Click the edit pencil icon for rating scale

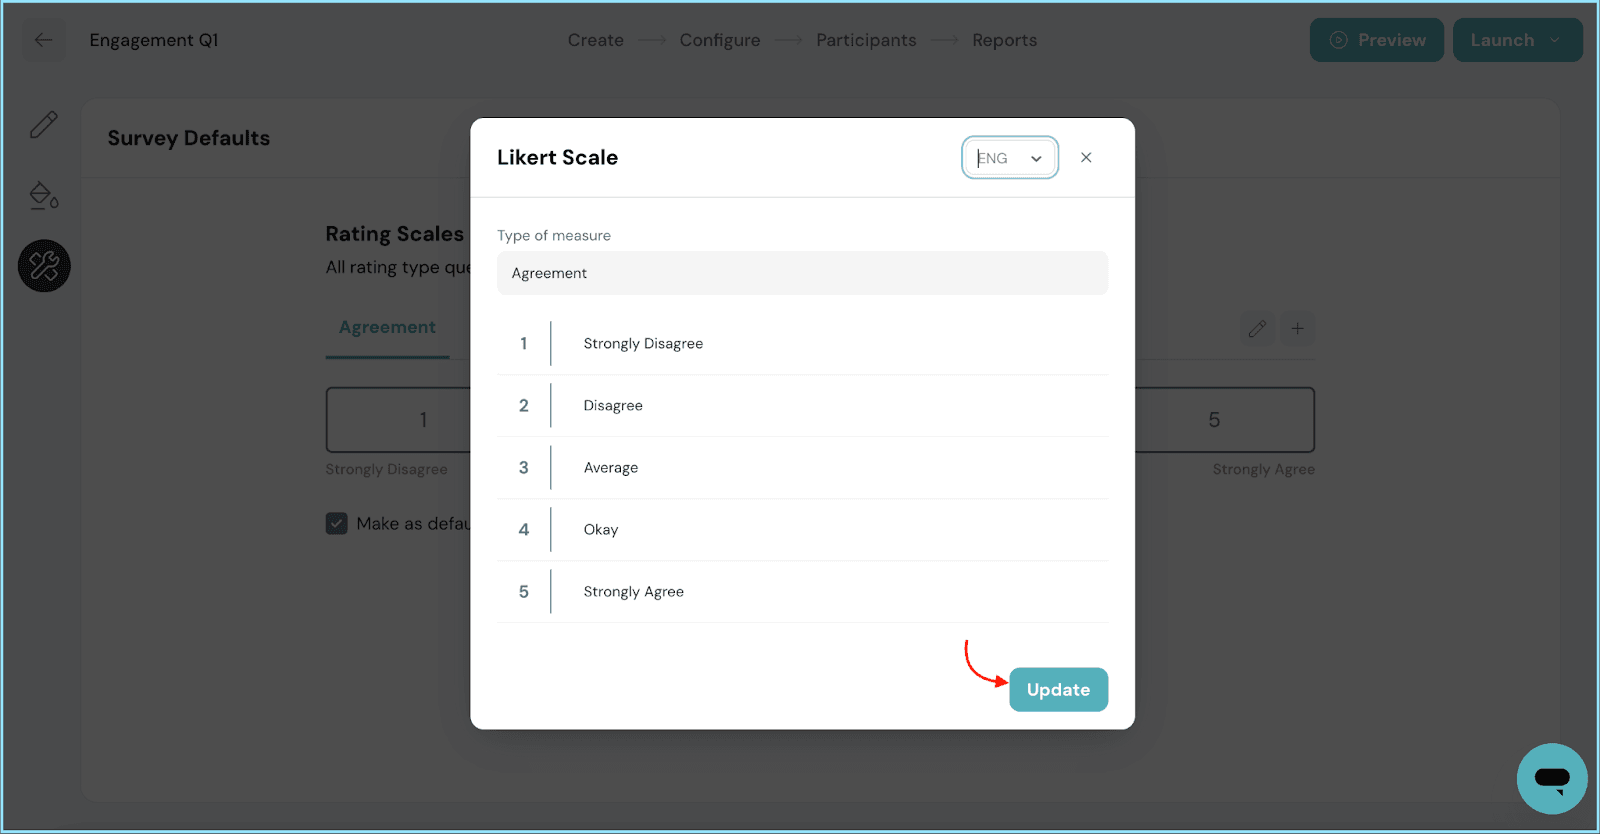pyautogui.click(x=1257, y=329)
